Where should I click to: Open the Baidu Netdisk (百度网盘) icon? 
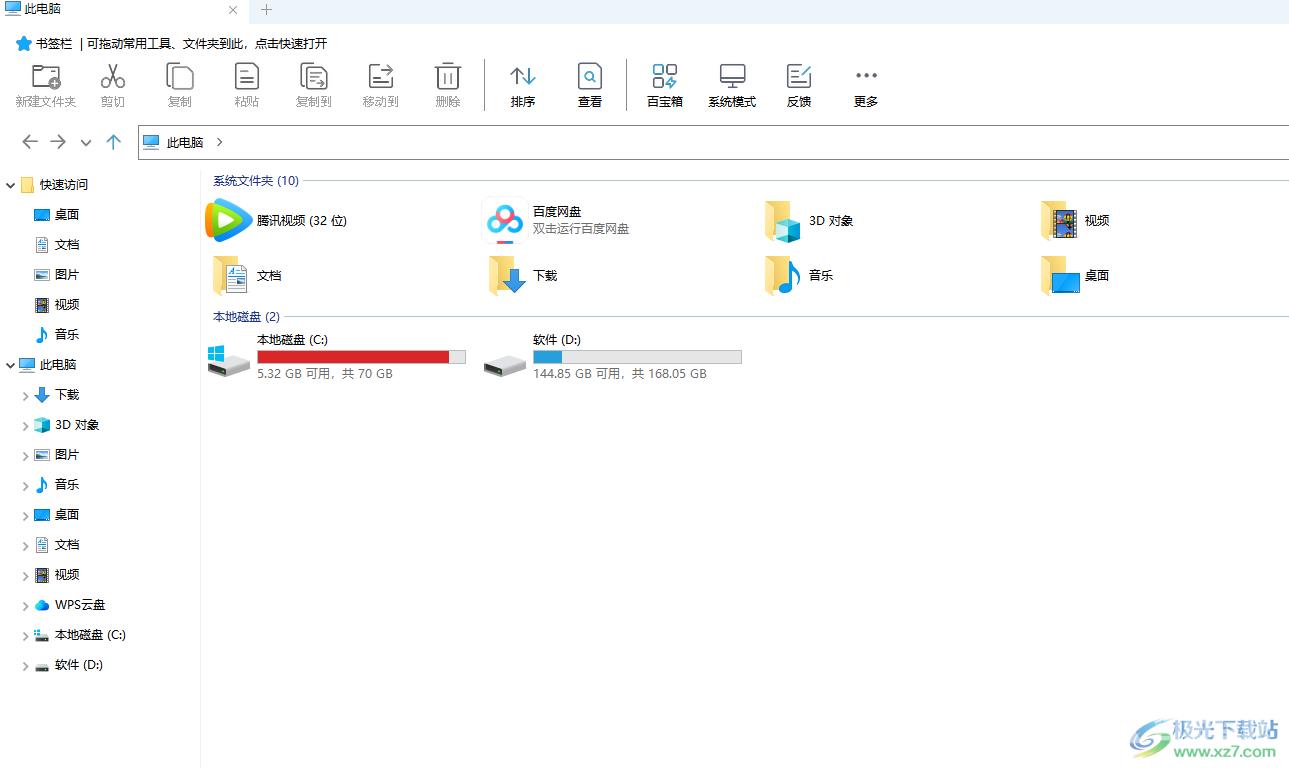click(x=505, y=220)
